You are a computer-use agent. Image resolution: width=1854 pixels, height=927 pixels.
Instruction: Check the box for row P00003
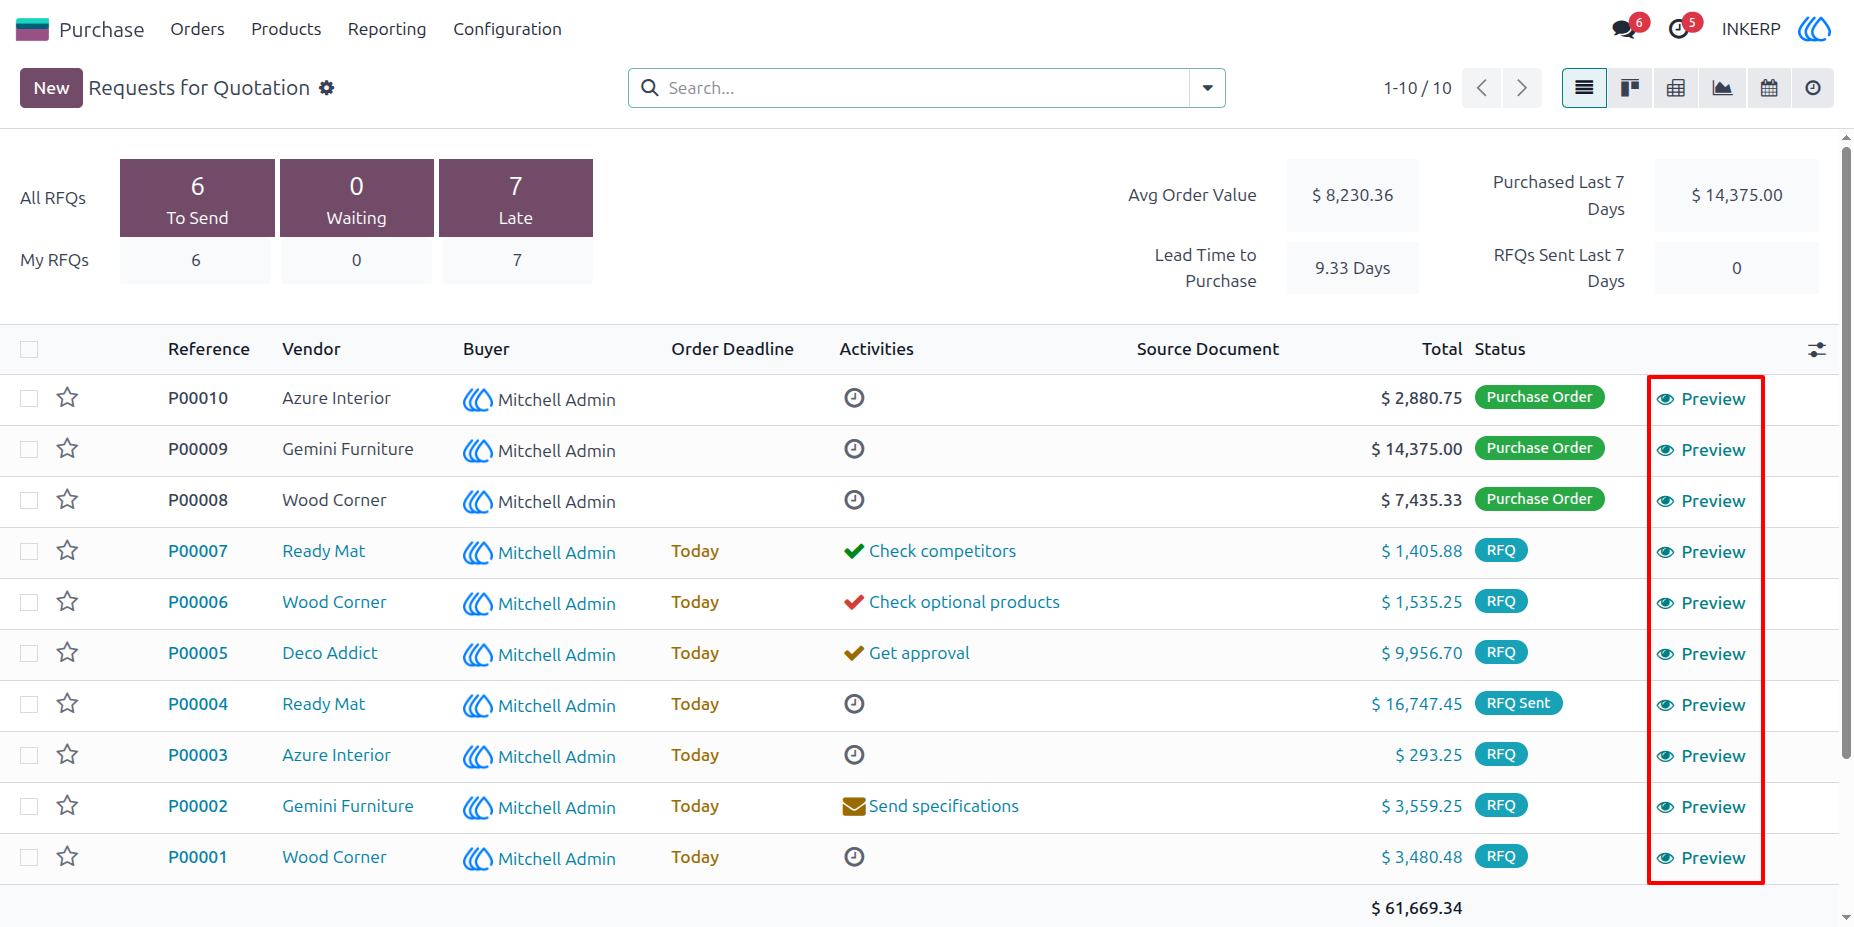pos(29,755)
